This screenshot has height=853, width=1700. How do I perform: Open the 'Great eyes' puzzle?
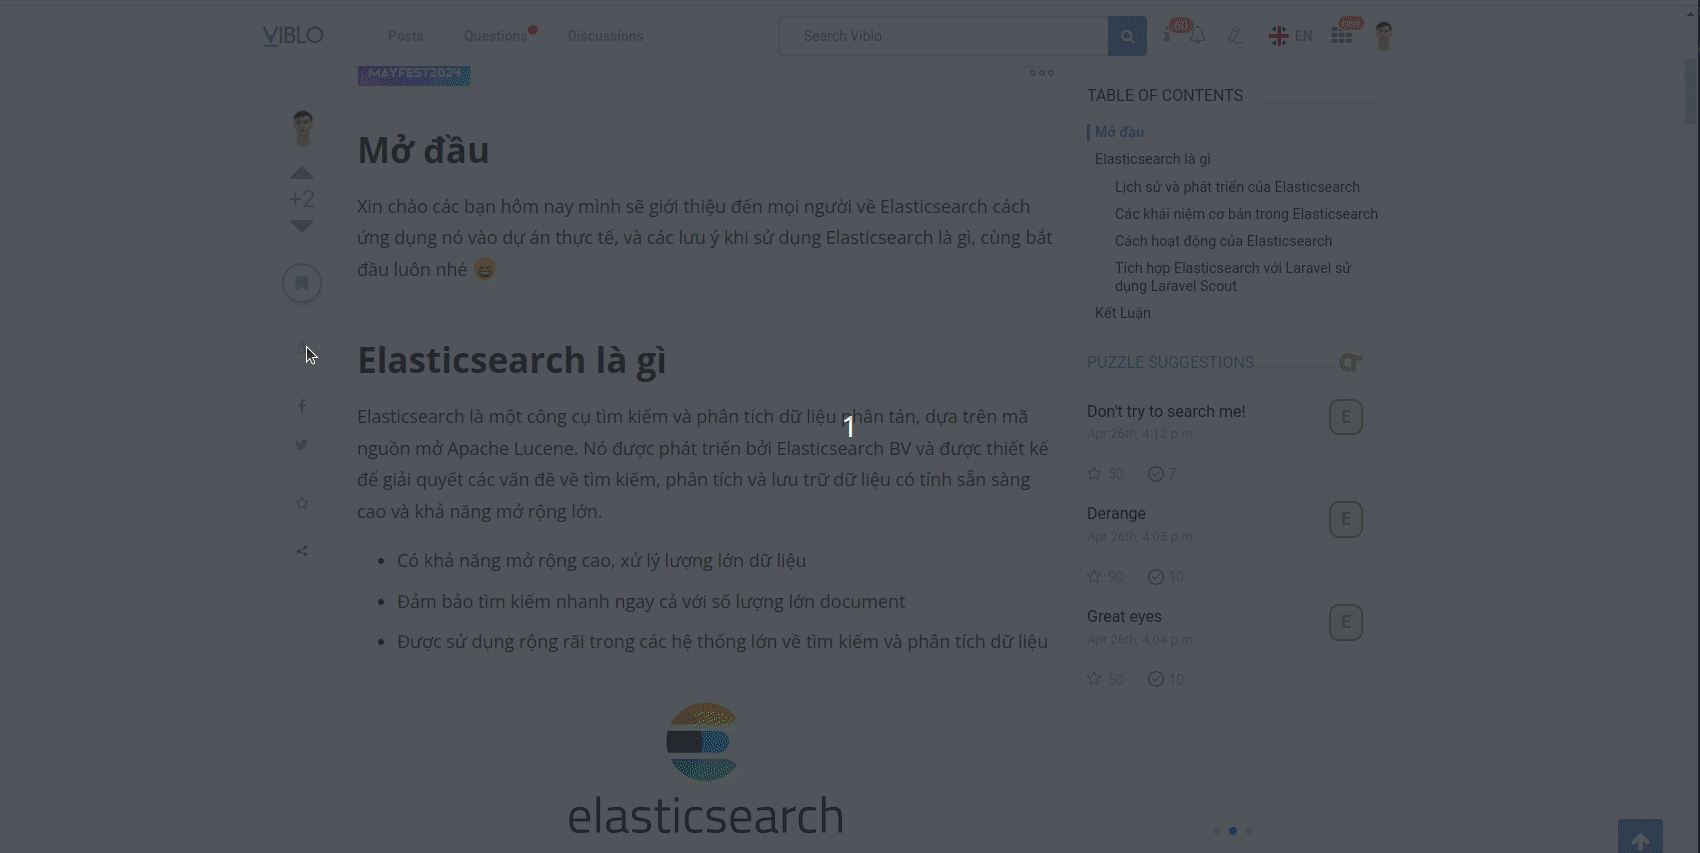coord(1124,617)
